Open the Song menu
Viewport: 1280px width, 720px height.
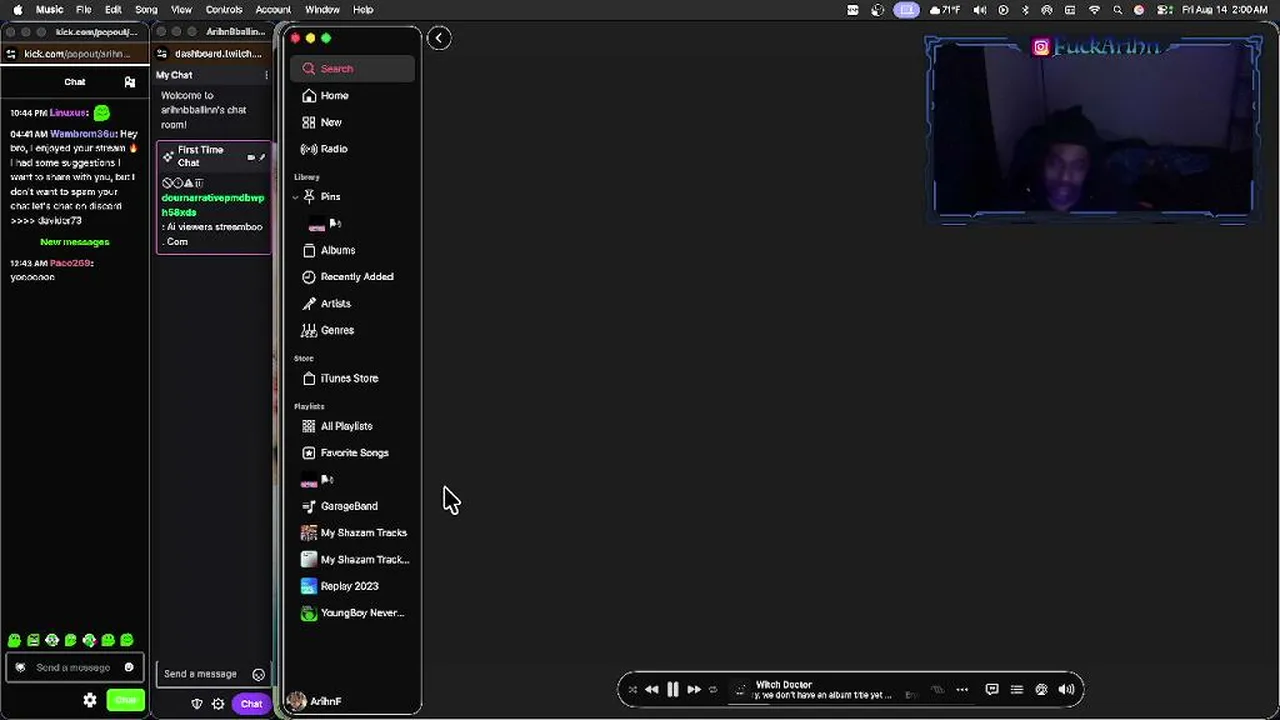[146, 10]
